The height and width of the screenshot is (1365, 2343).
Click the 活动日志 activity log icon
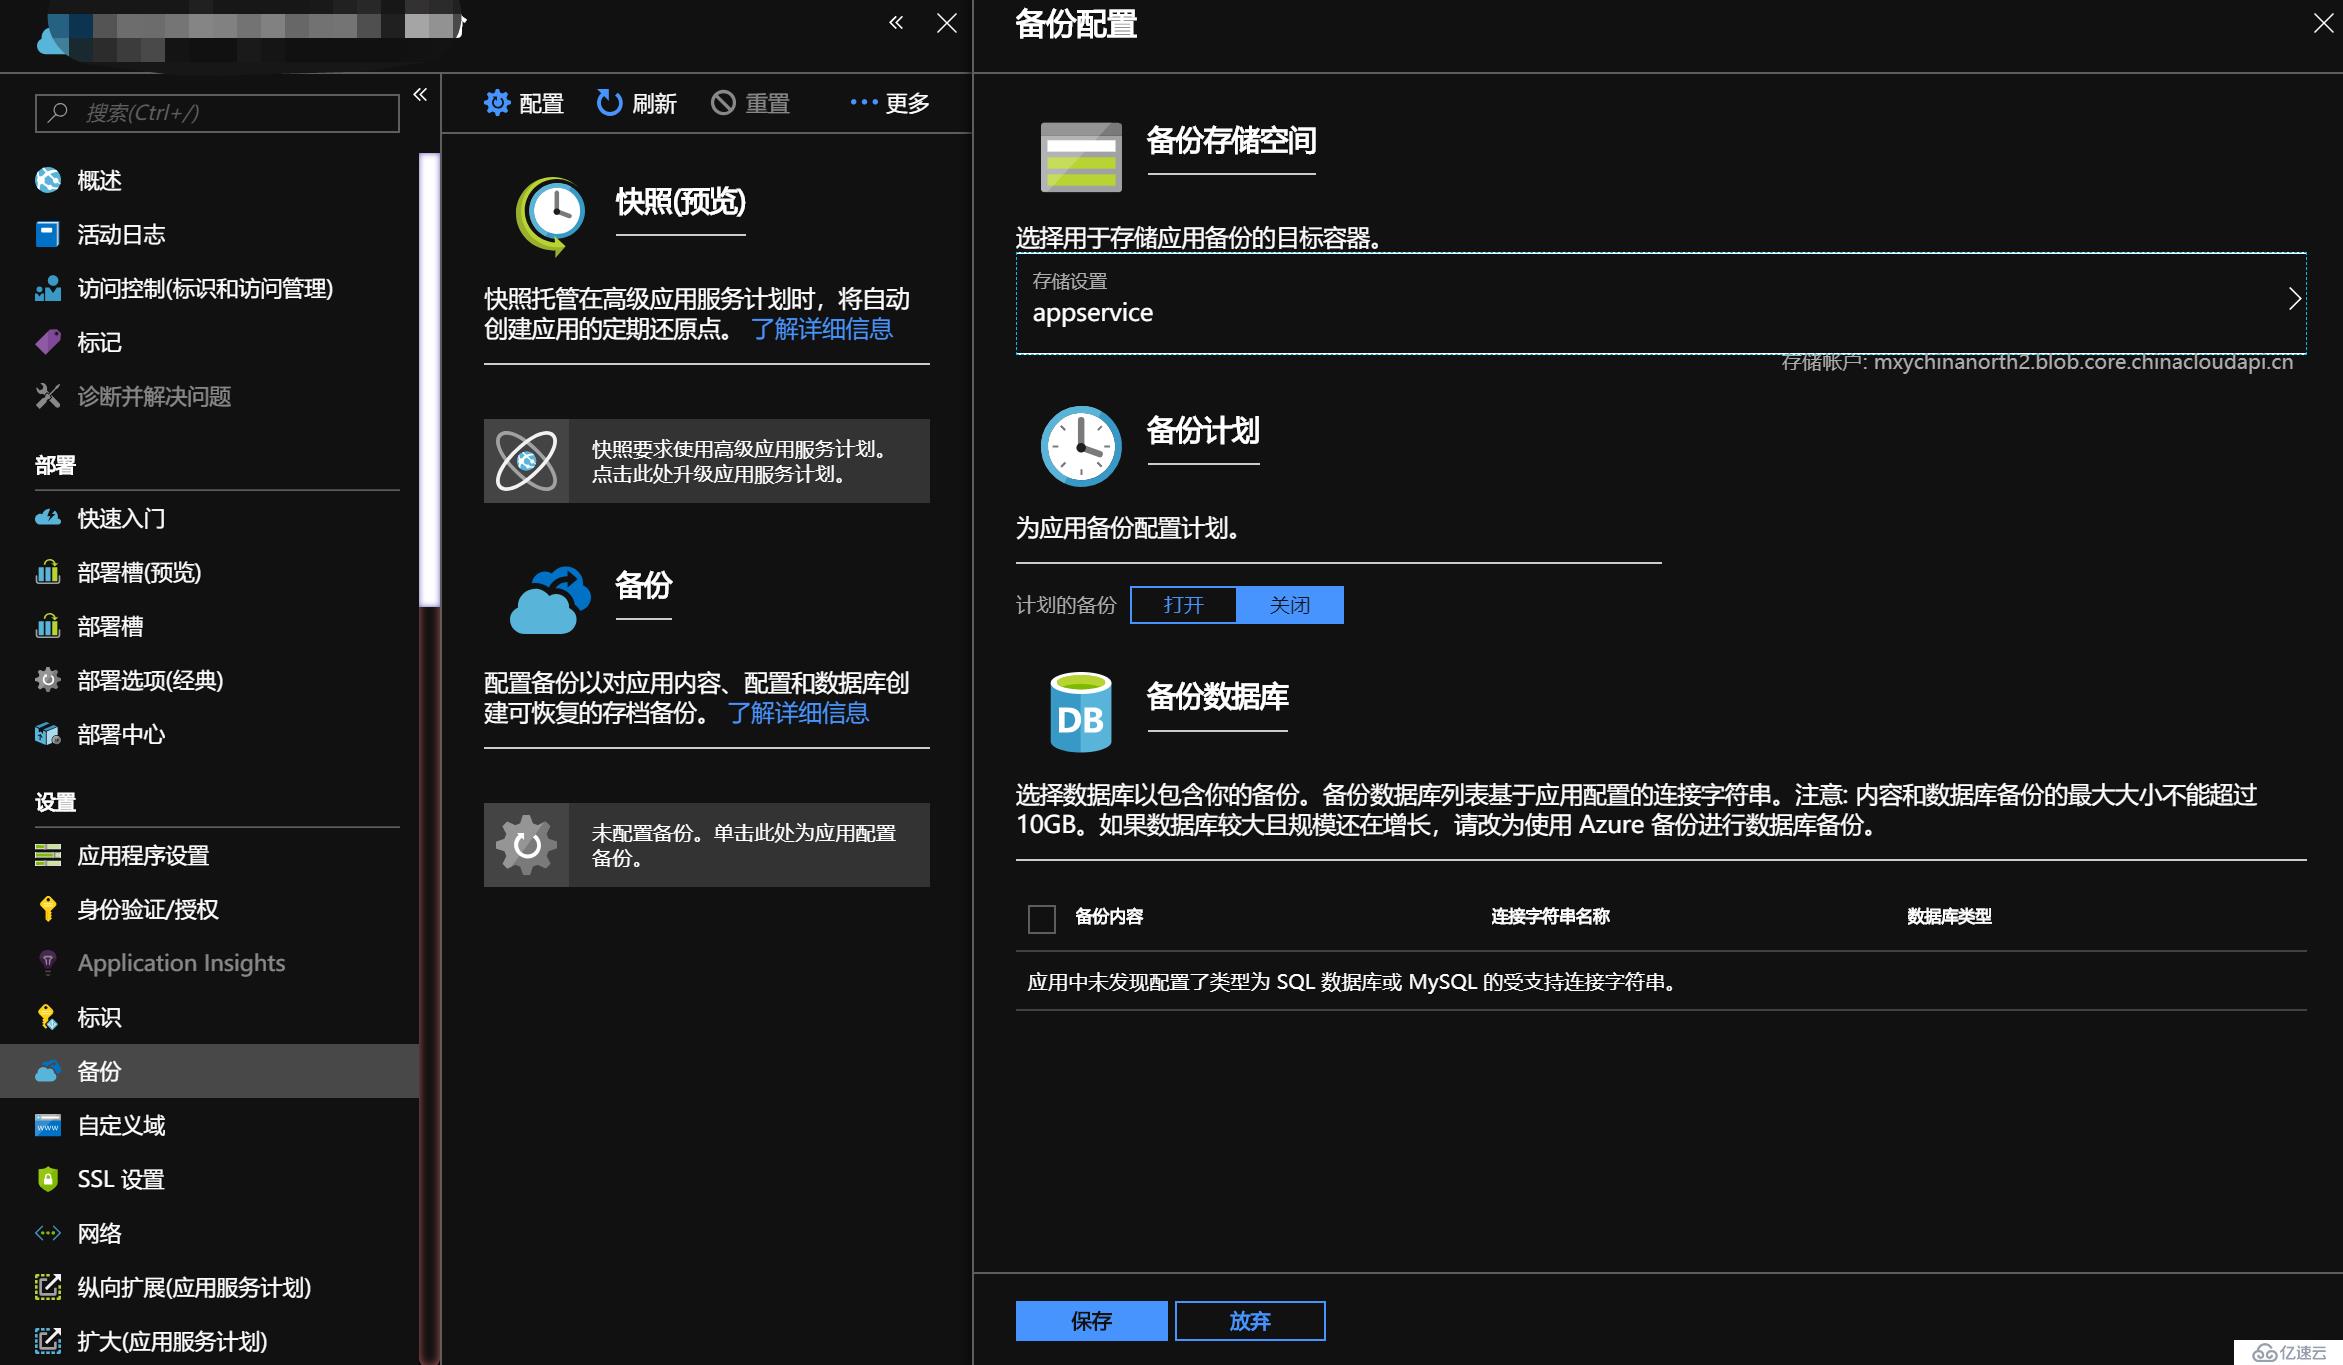pos(45,232)
